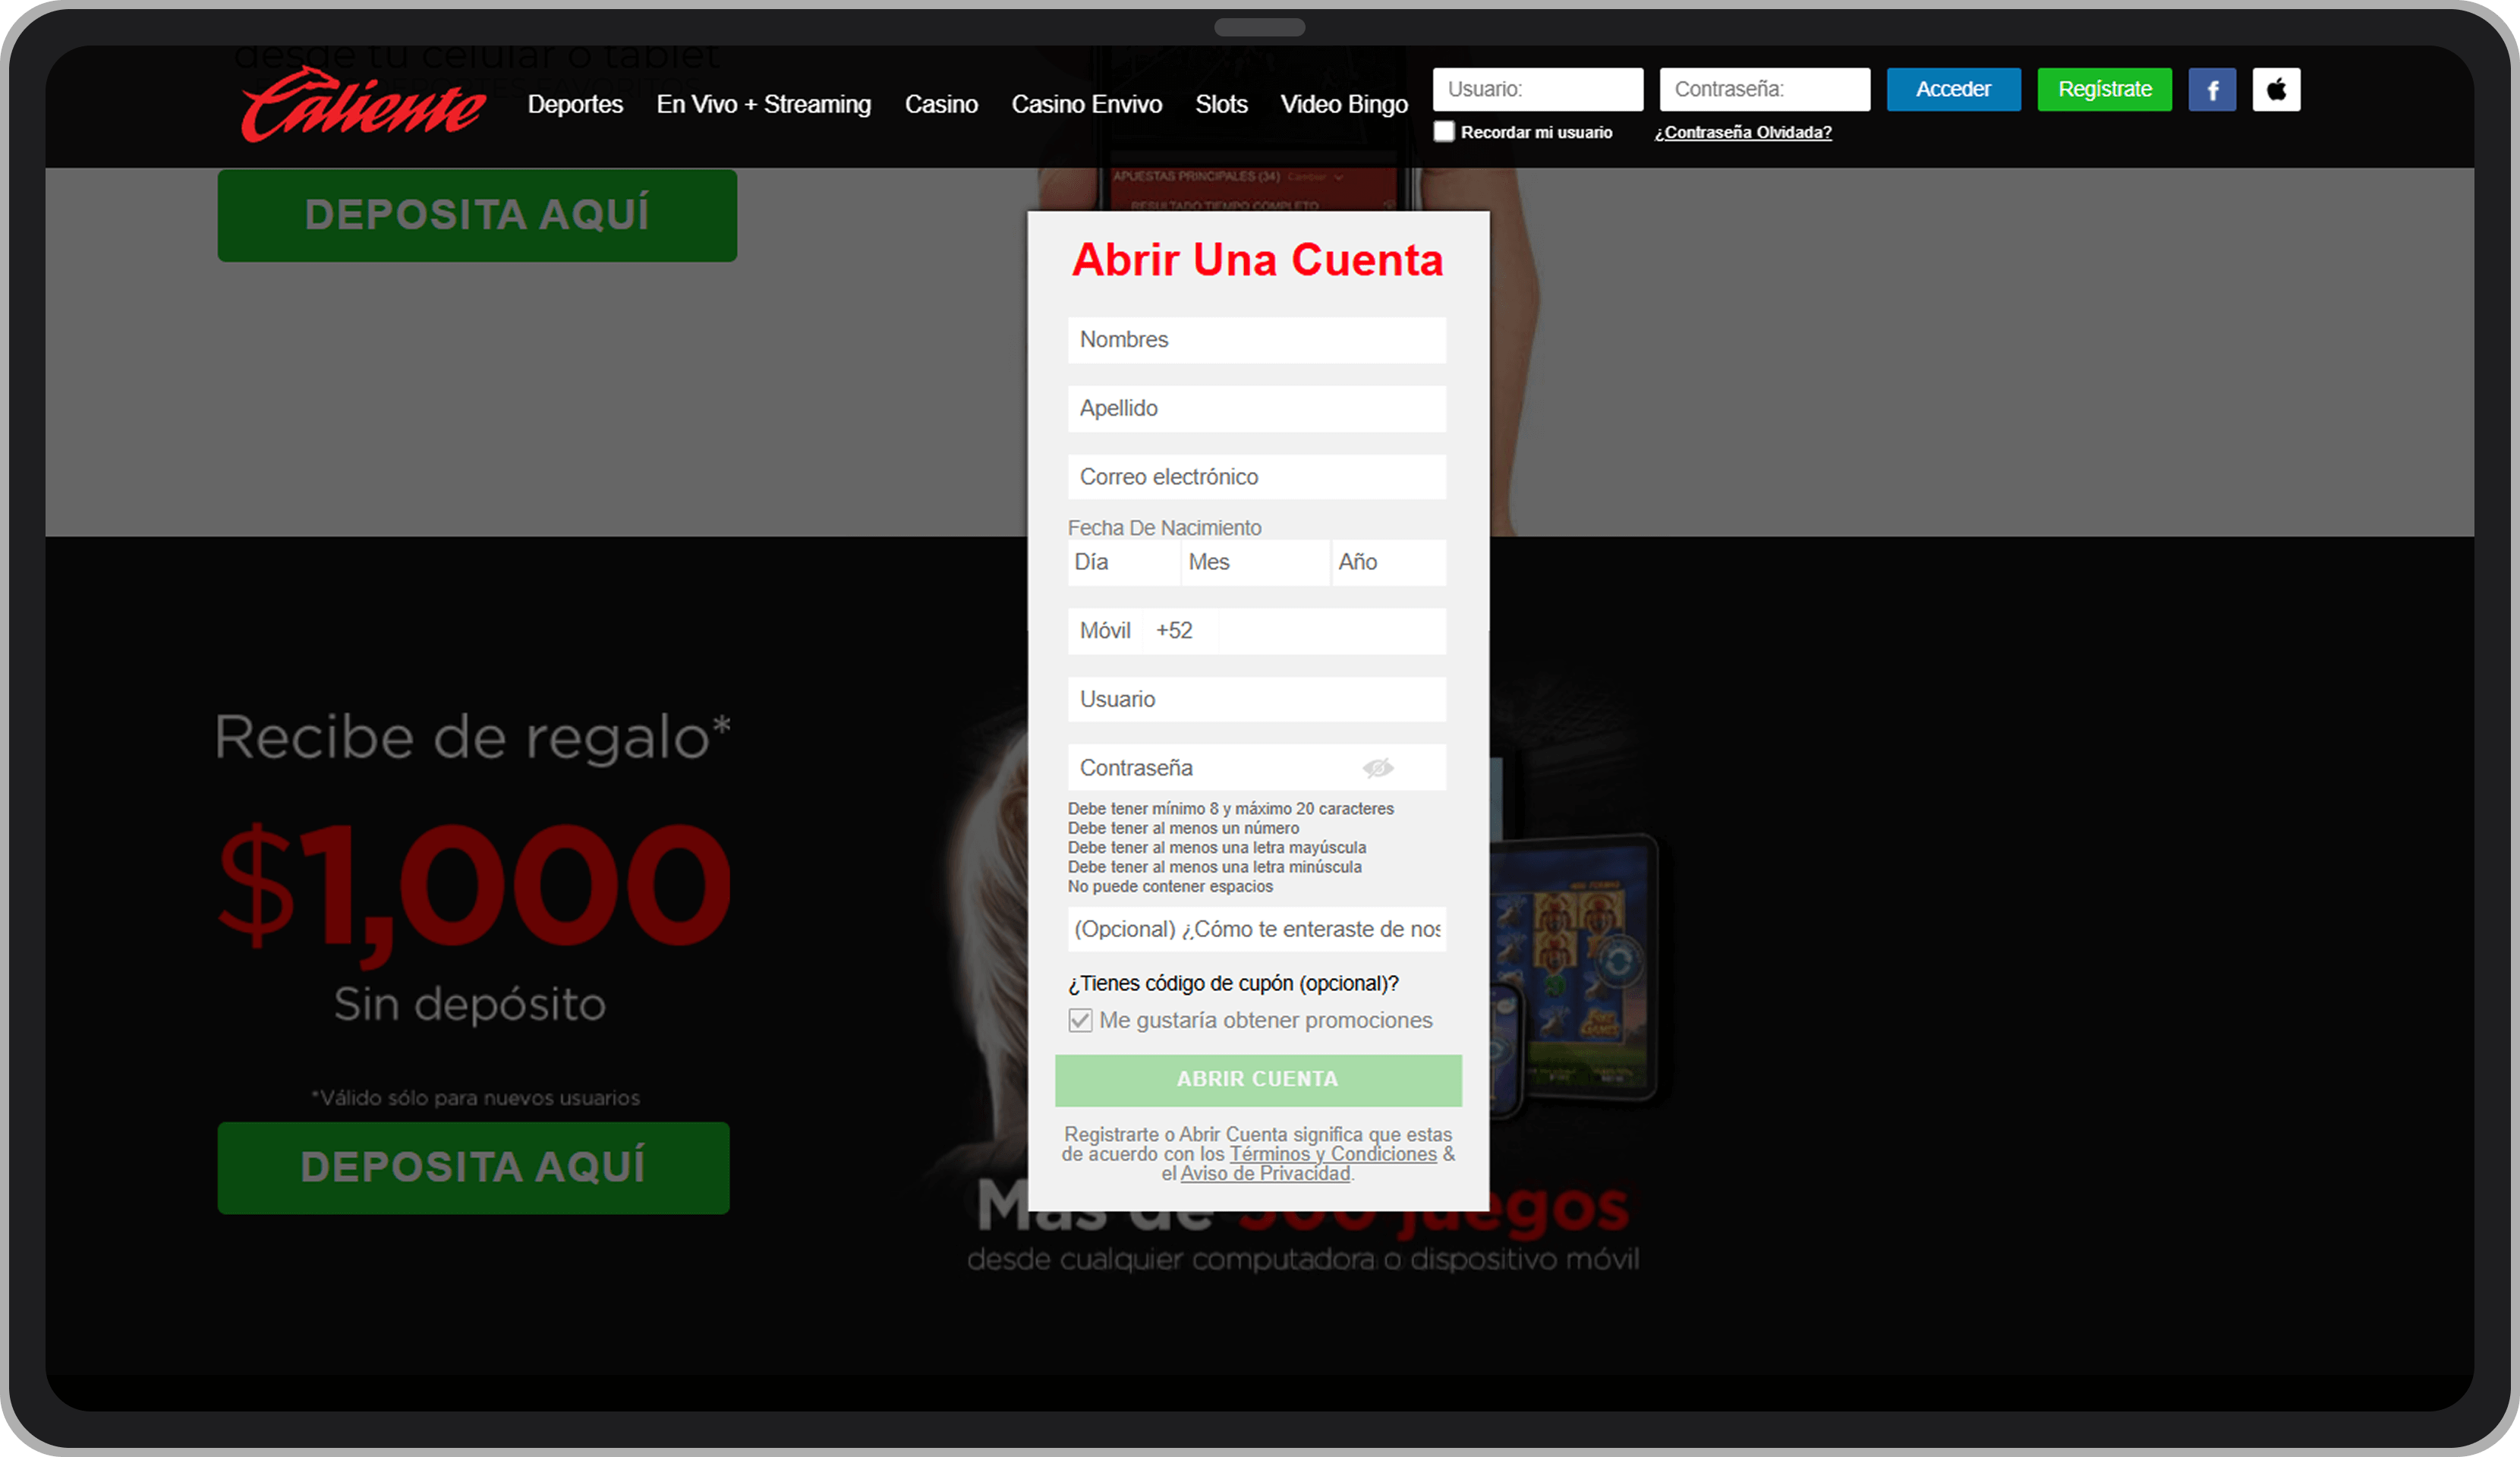Go to En Vivo + Streaming
2520x1457 pixels.
click(763, 104)
